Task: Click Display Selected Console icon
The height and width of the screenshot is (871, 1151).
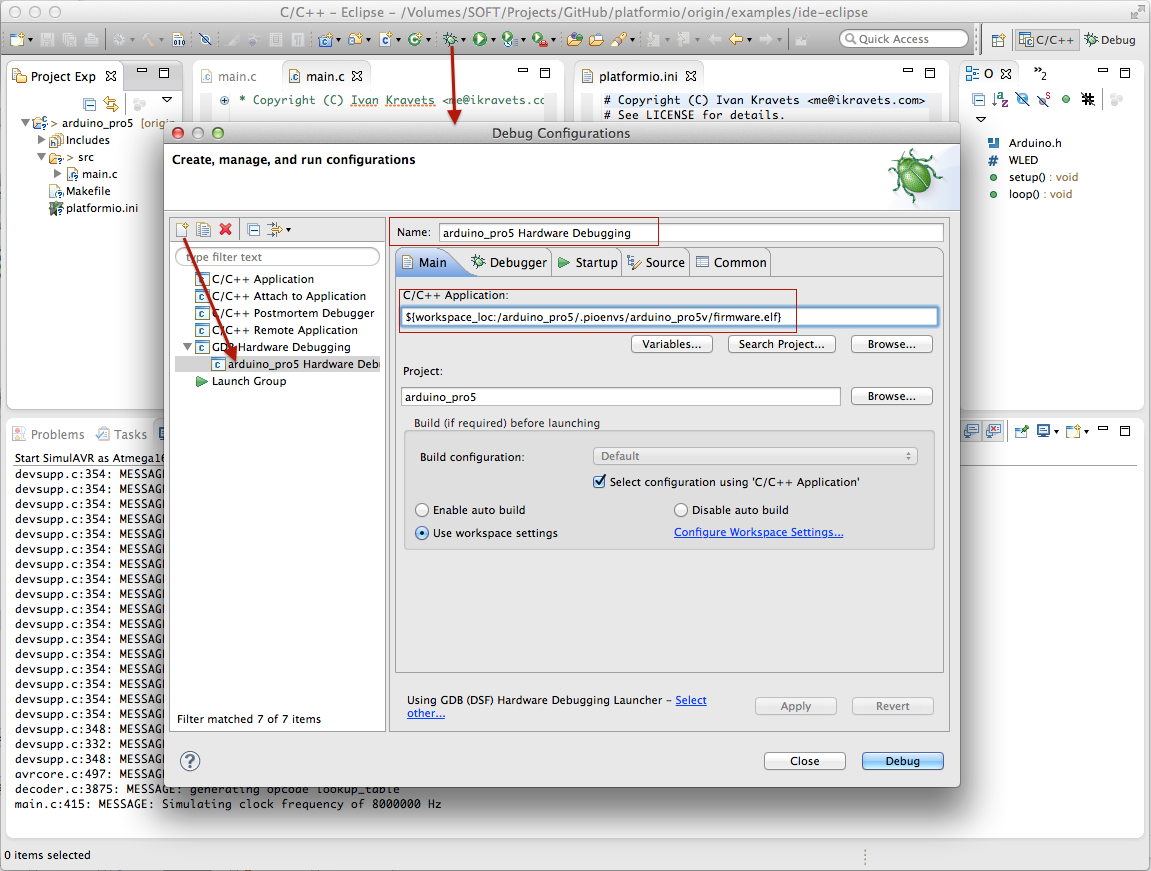Action: click(x=1043, y=431)
